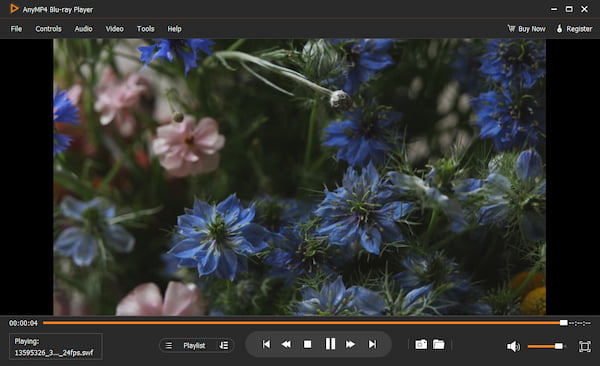The height and width of the screenshot is (366, 600).
Task: Show the playlist list icon
Action: point(169,345)
